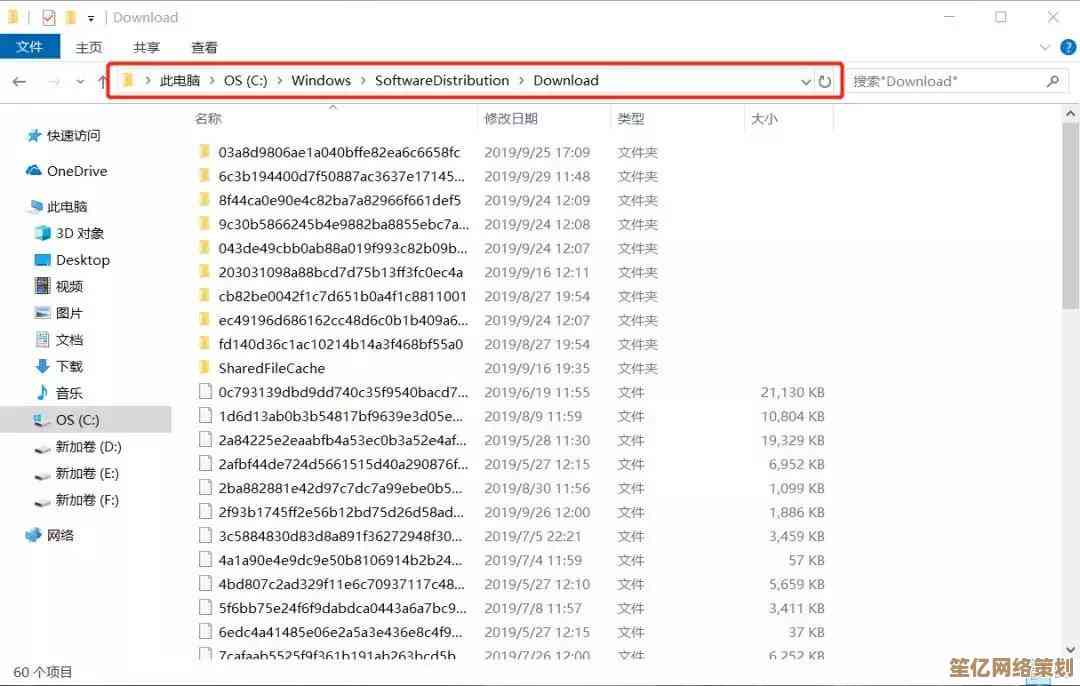The width and height of the screenshot is (1080, 686).
Task: Click the blue Help question mark icon
Action: coord(1066,47)
